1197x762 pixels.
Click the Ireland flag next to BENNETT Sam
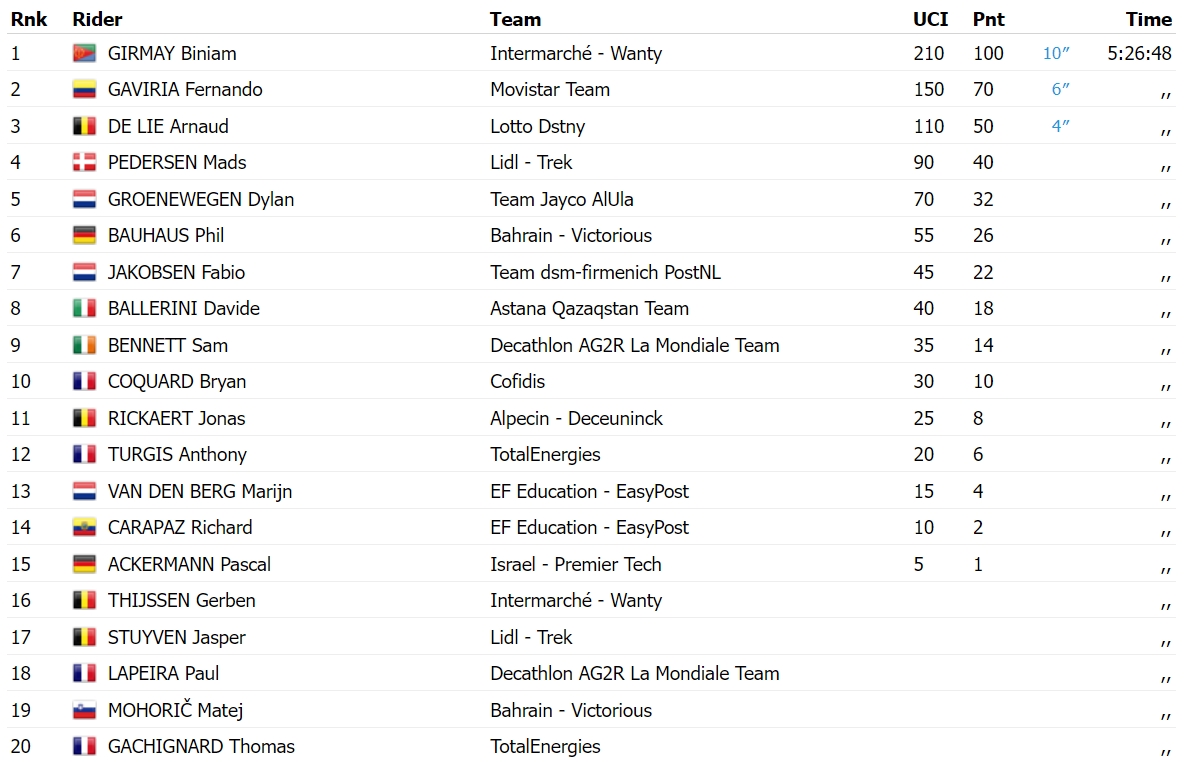point(84,345)
